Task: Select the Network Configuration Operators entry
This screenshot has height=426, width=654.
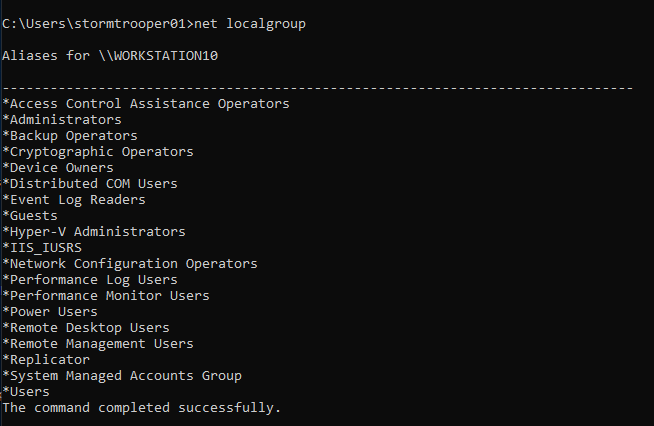Action: (130, 264)
